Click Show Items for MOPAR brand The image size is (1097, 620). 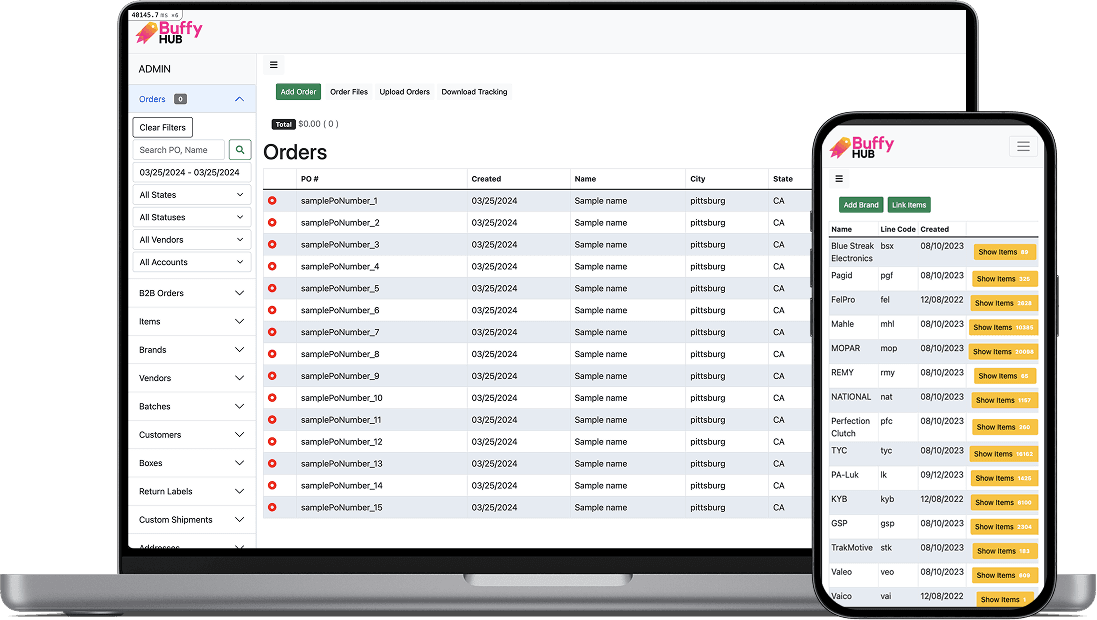click(1003, 352)
